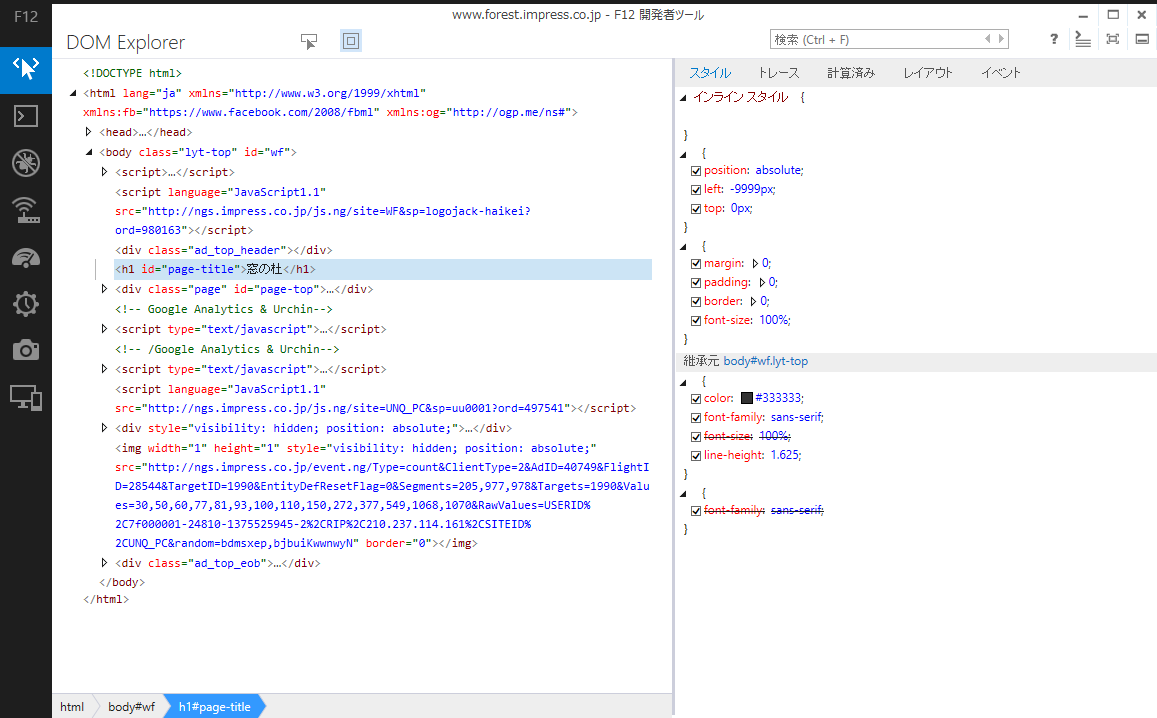Viewport: 1157px width, 718px height.
Task: Switch to the Debugger tool
Action: pos(25,163)
